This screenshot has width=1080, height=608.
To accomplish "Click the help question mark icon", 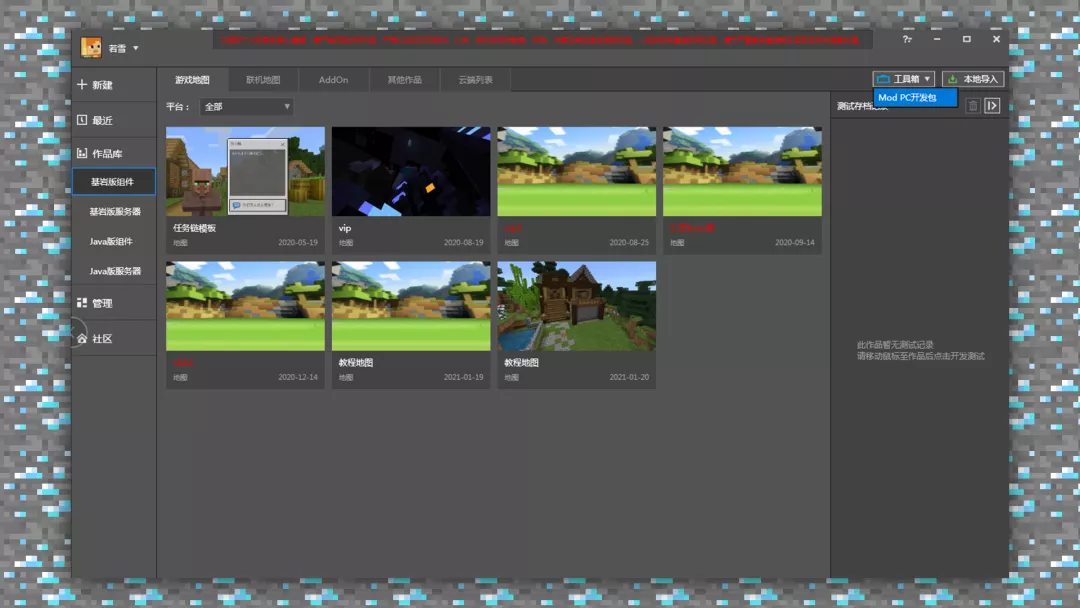I will (907, 39).
